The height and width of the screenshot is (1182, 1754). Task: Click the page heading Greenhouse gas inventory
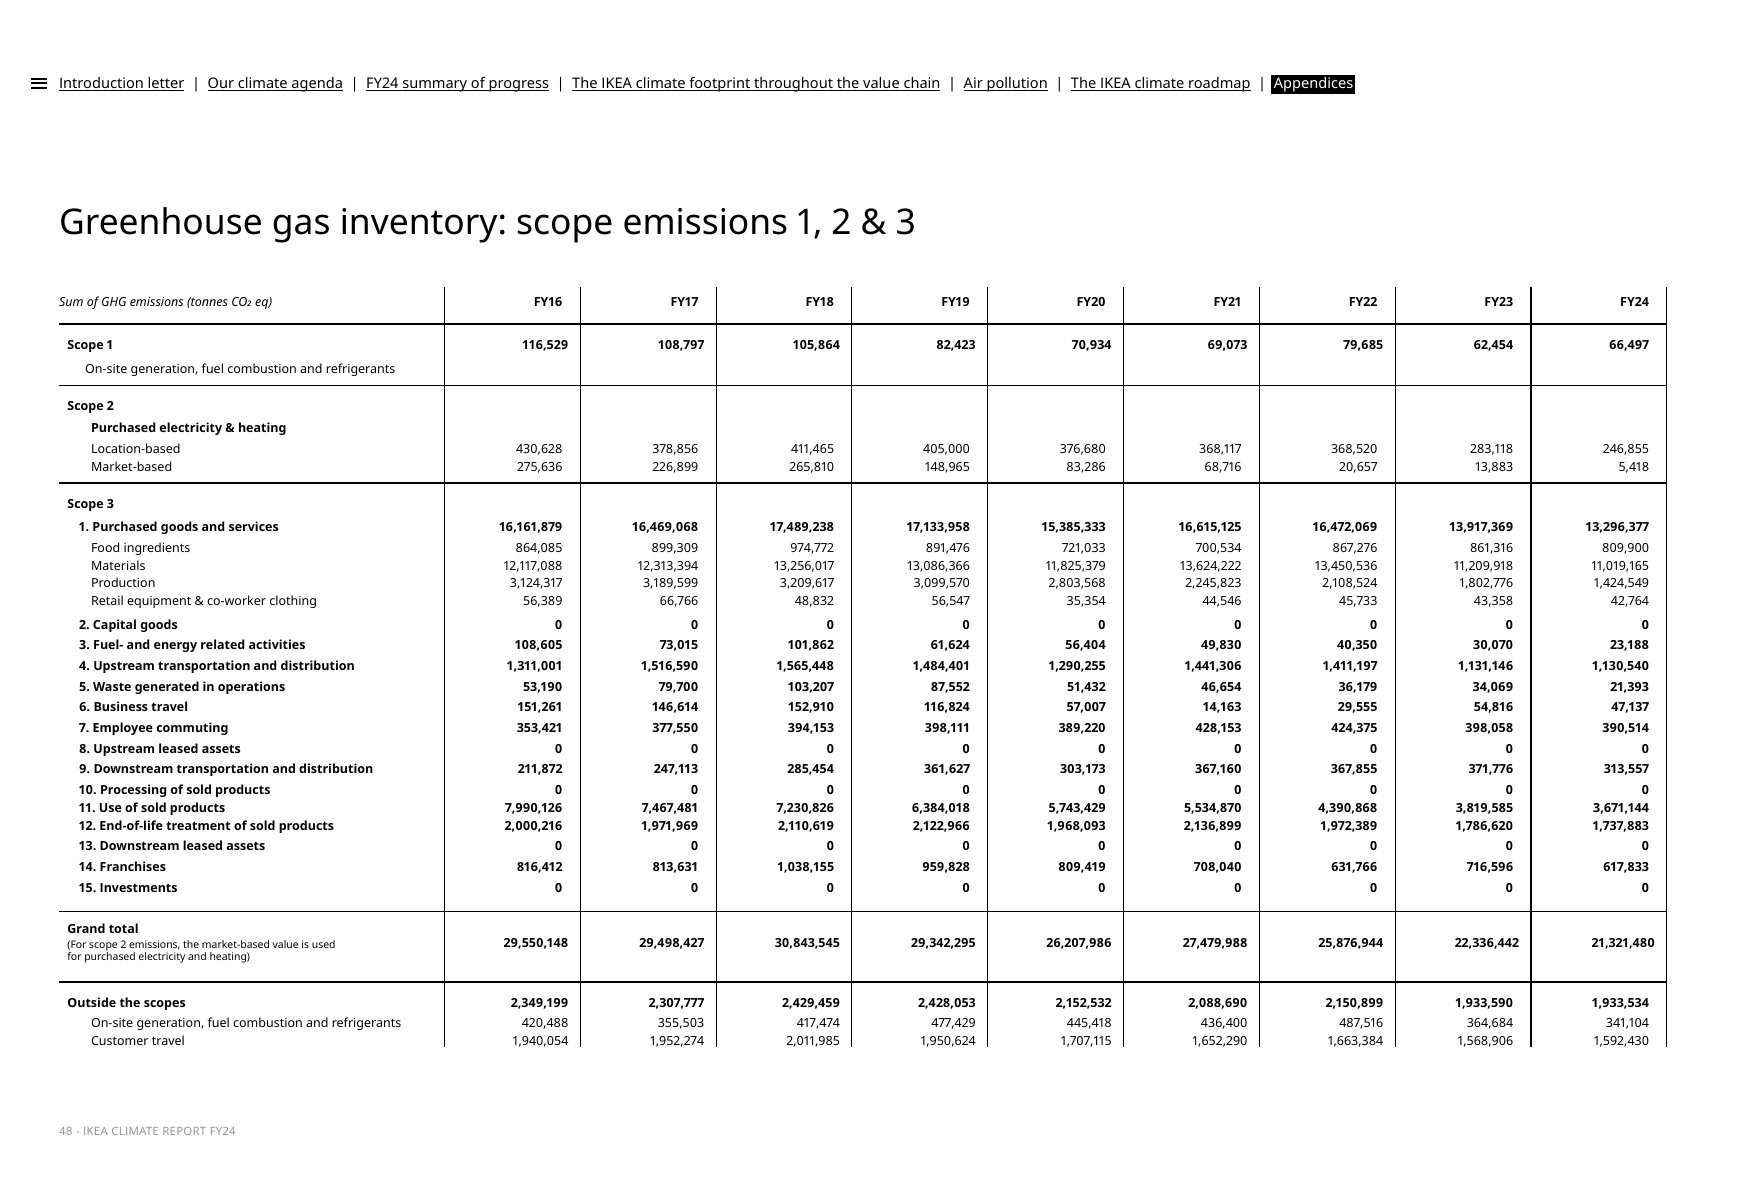point(487,222)
